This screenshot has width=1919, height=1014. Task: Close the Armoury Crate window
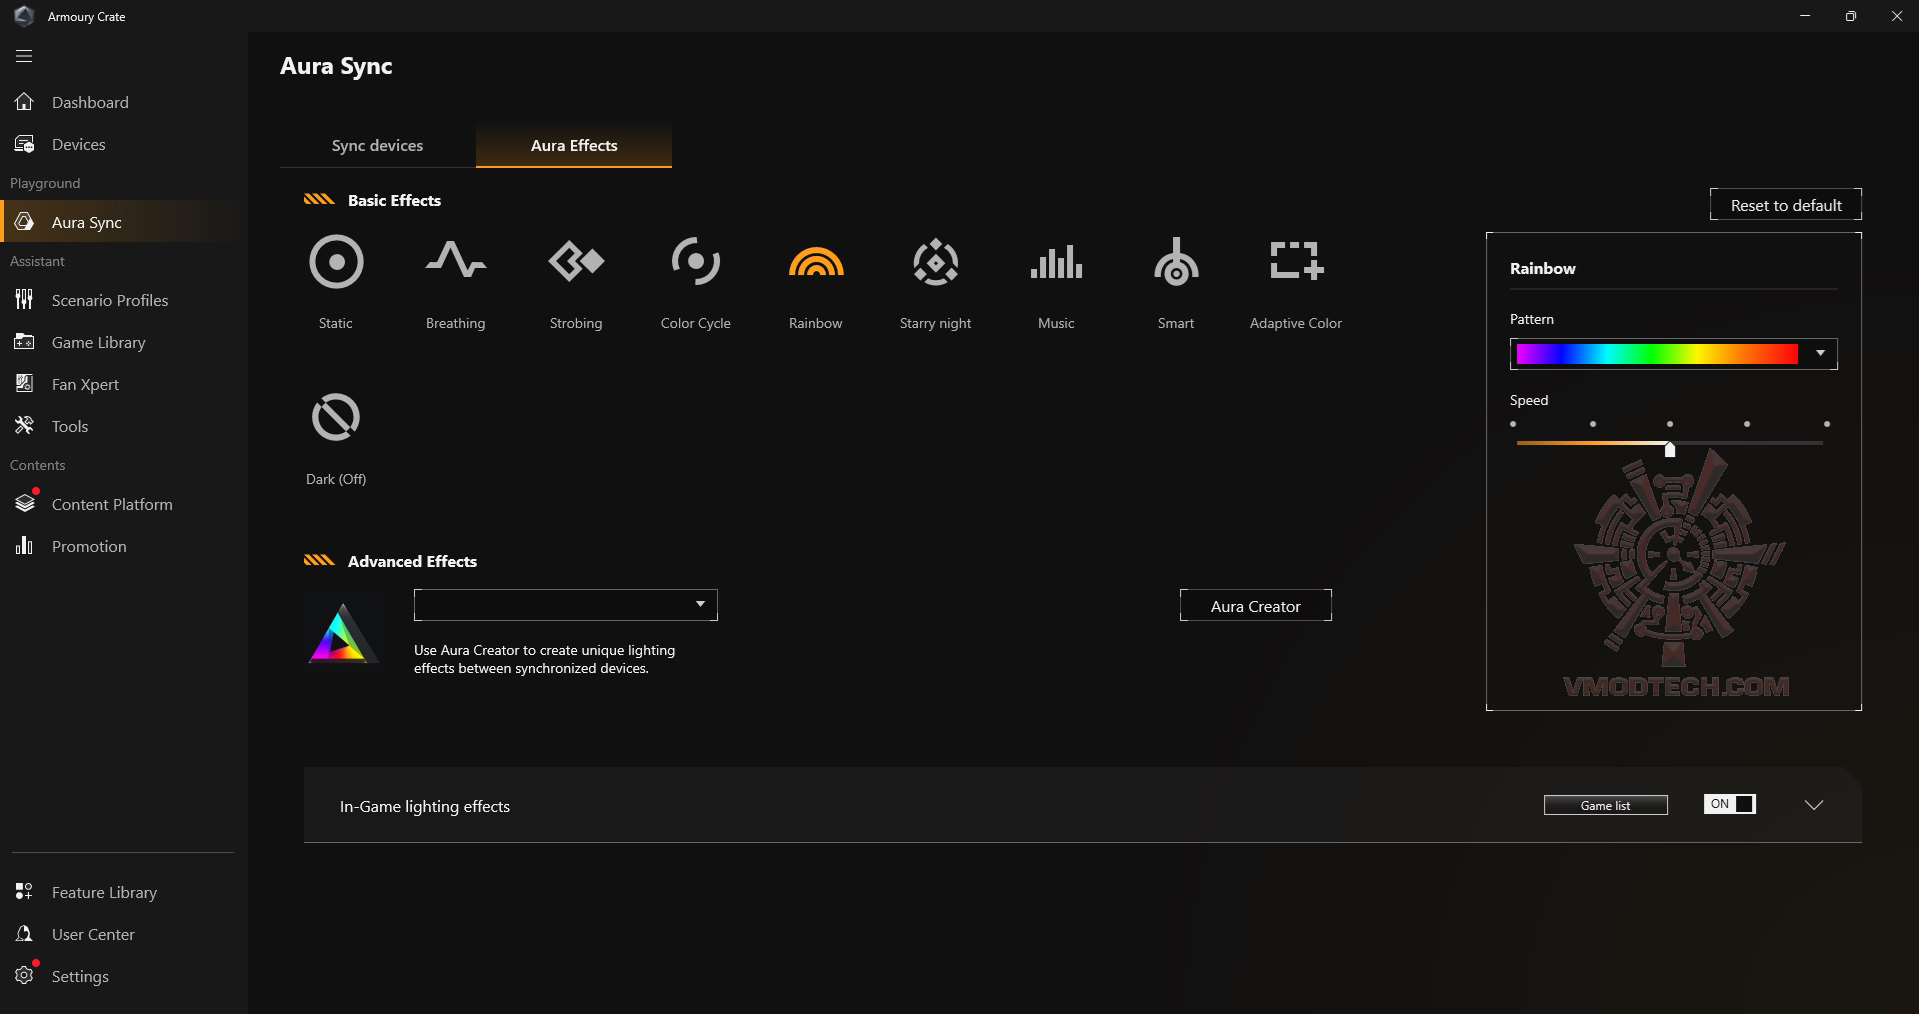click(1897, 16)
